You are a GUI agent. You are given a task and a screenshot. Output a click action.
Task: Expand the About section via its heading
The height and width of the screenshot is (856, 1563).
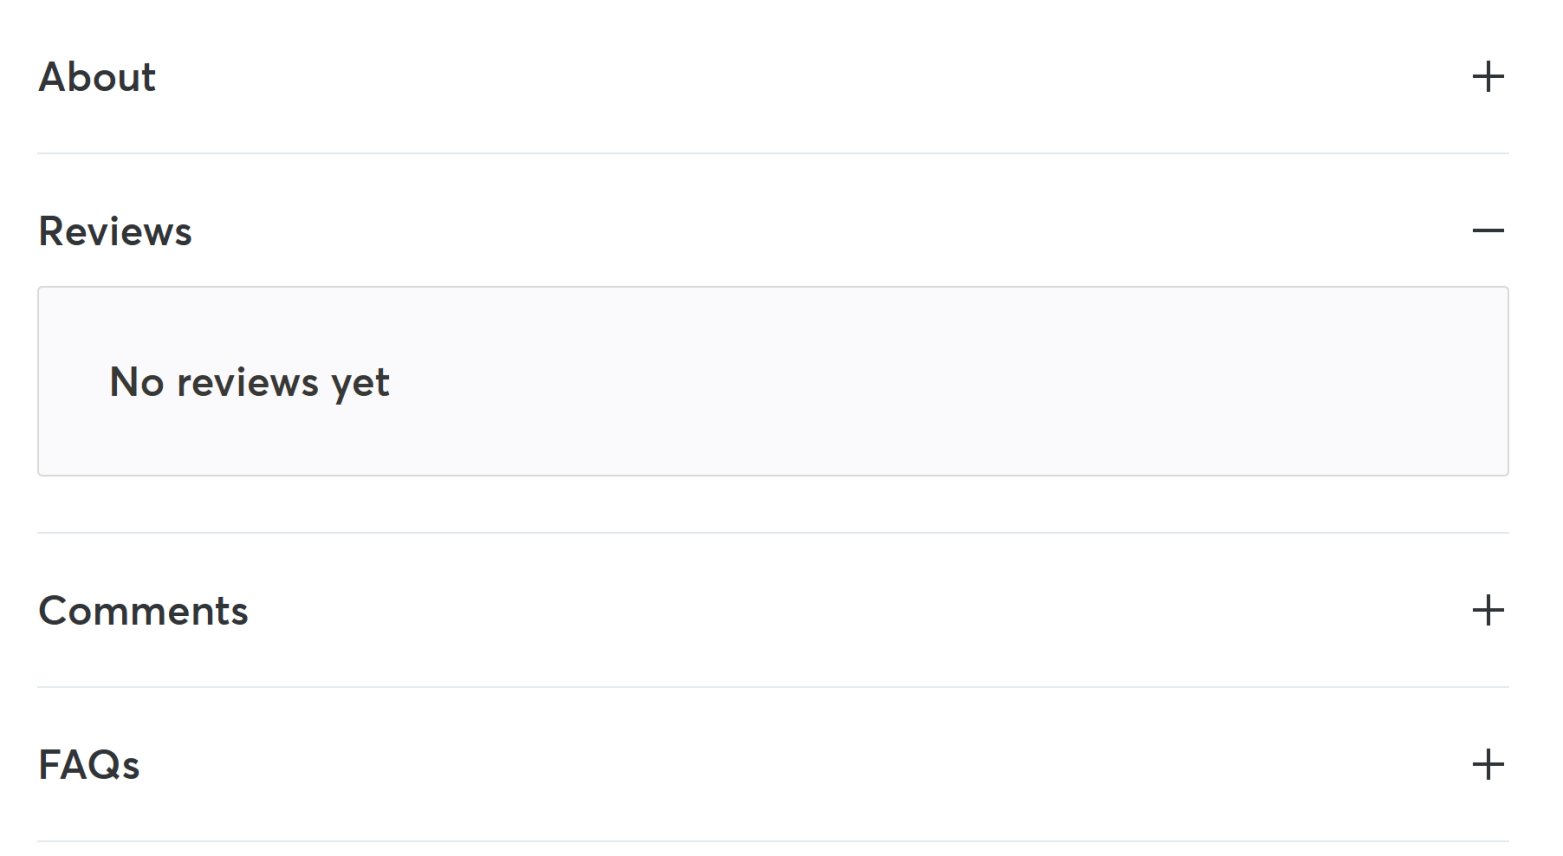[x=97, y=77]
